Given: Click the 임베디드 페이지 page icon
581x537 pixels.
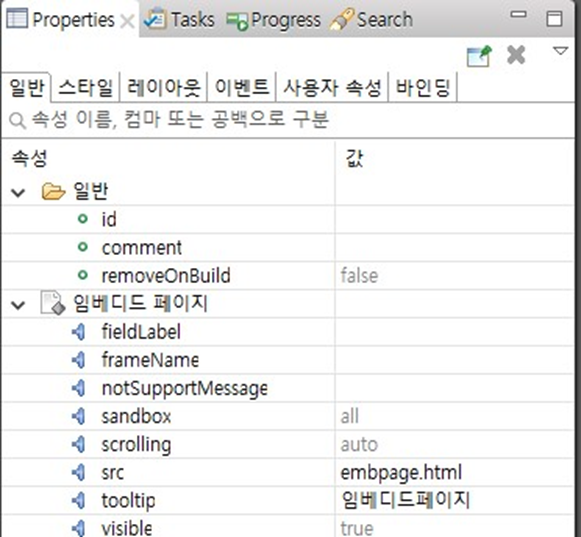Looking at the screenshot, I should pyautogui.click(x=53, y=303).
